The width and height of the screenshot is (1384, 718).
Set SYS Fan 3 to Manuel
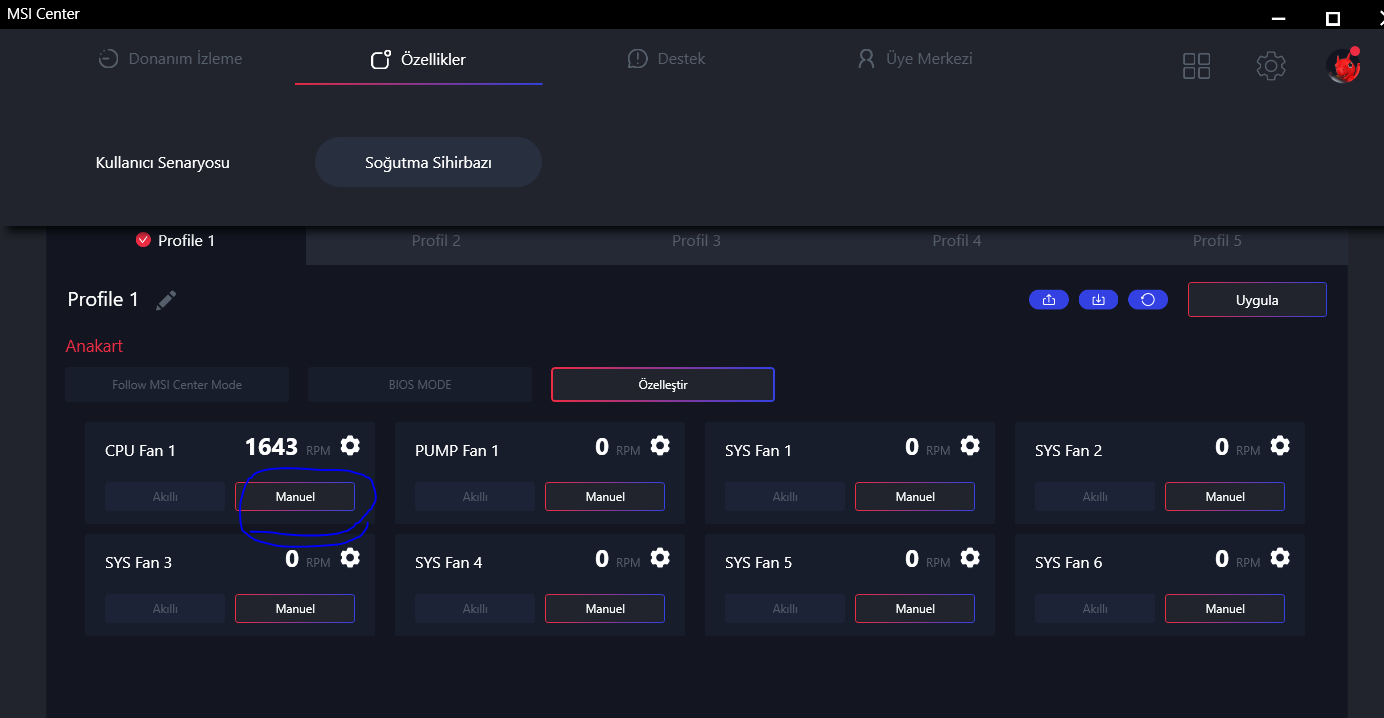click(295, 609)
